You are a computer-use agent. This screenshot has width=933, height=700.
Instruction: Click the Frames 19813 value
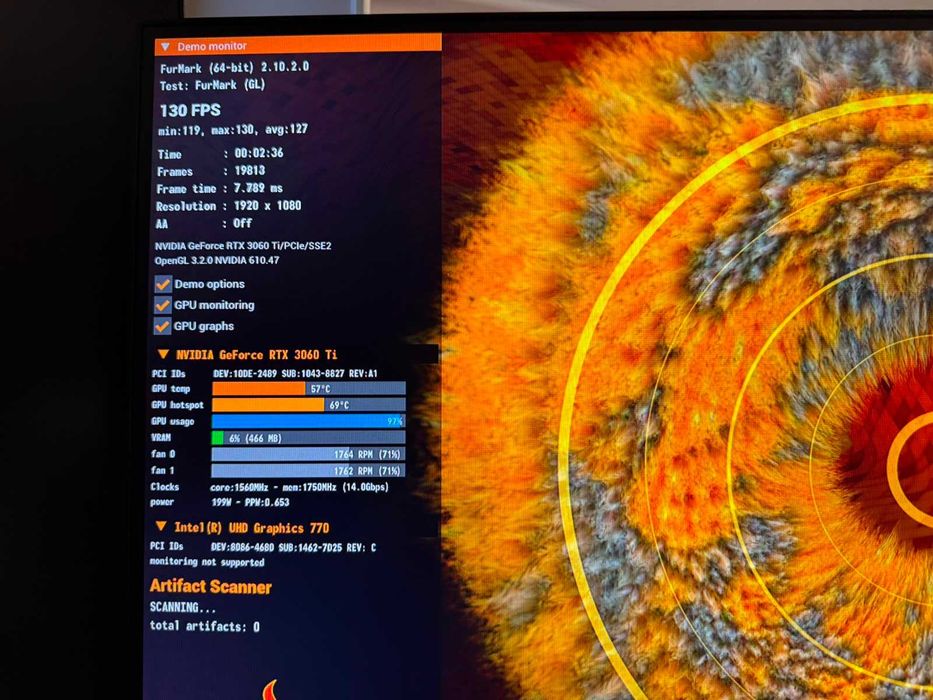(249, 171)
